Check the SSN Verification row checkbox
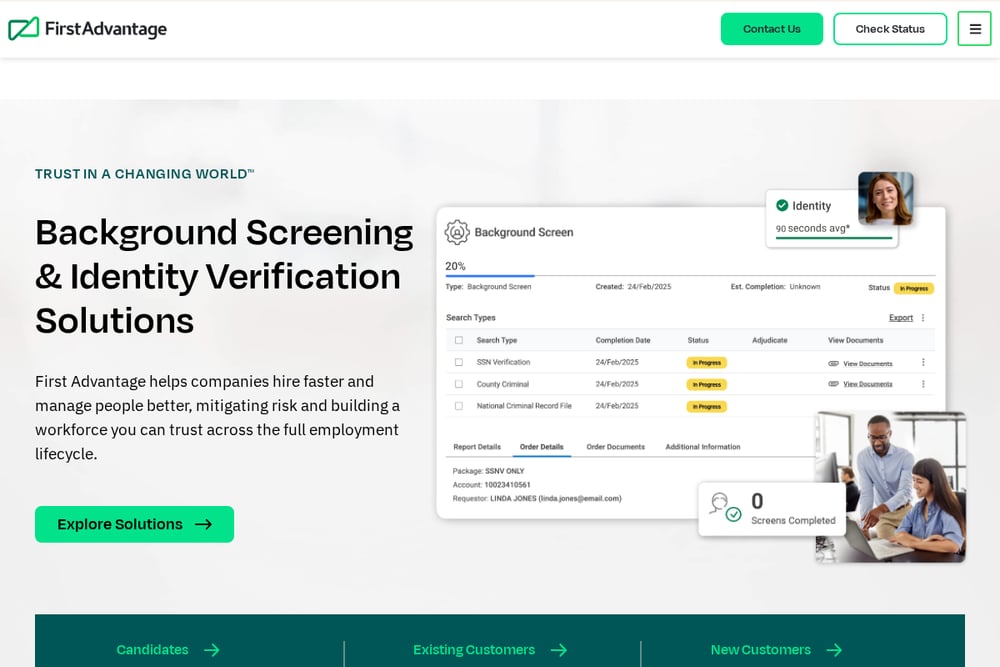The height and width of the screenshot is (667, 1000). click(459, 362)
